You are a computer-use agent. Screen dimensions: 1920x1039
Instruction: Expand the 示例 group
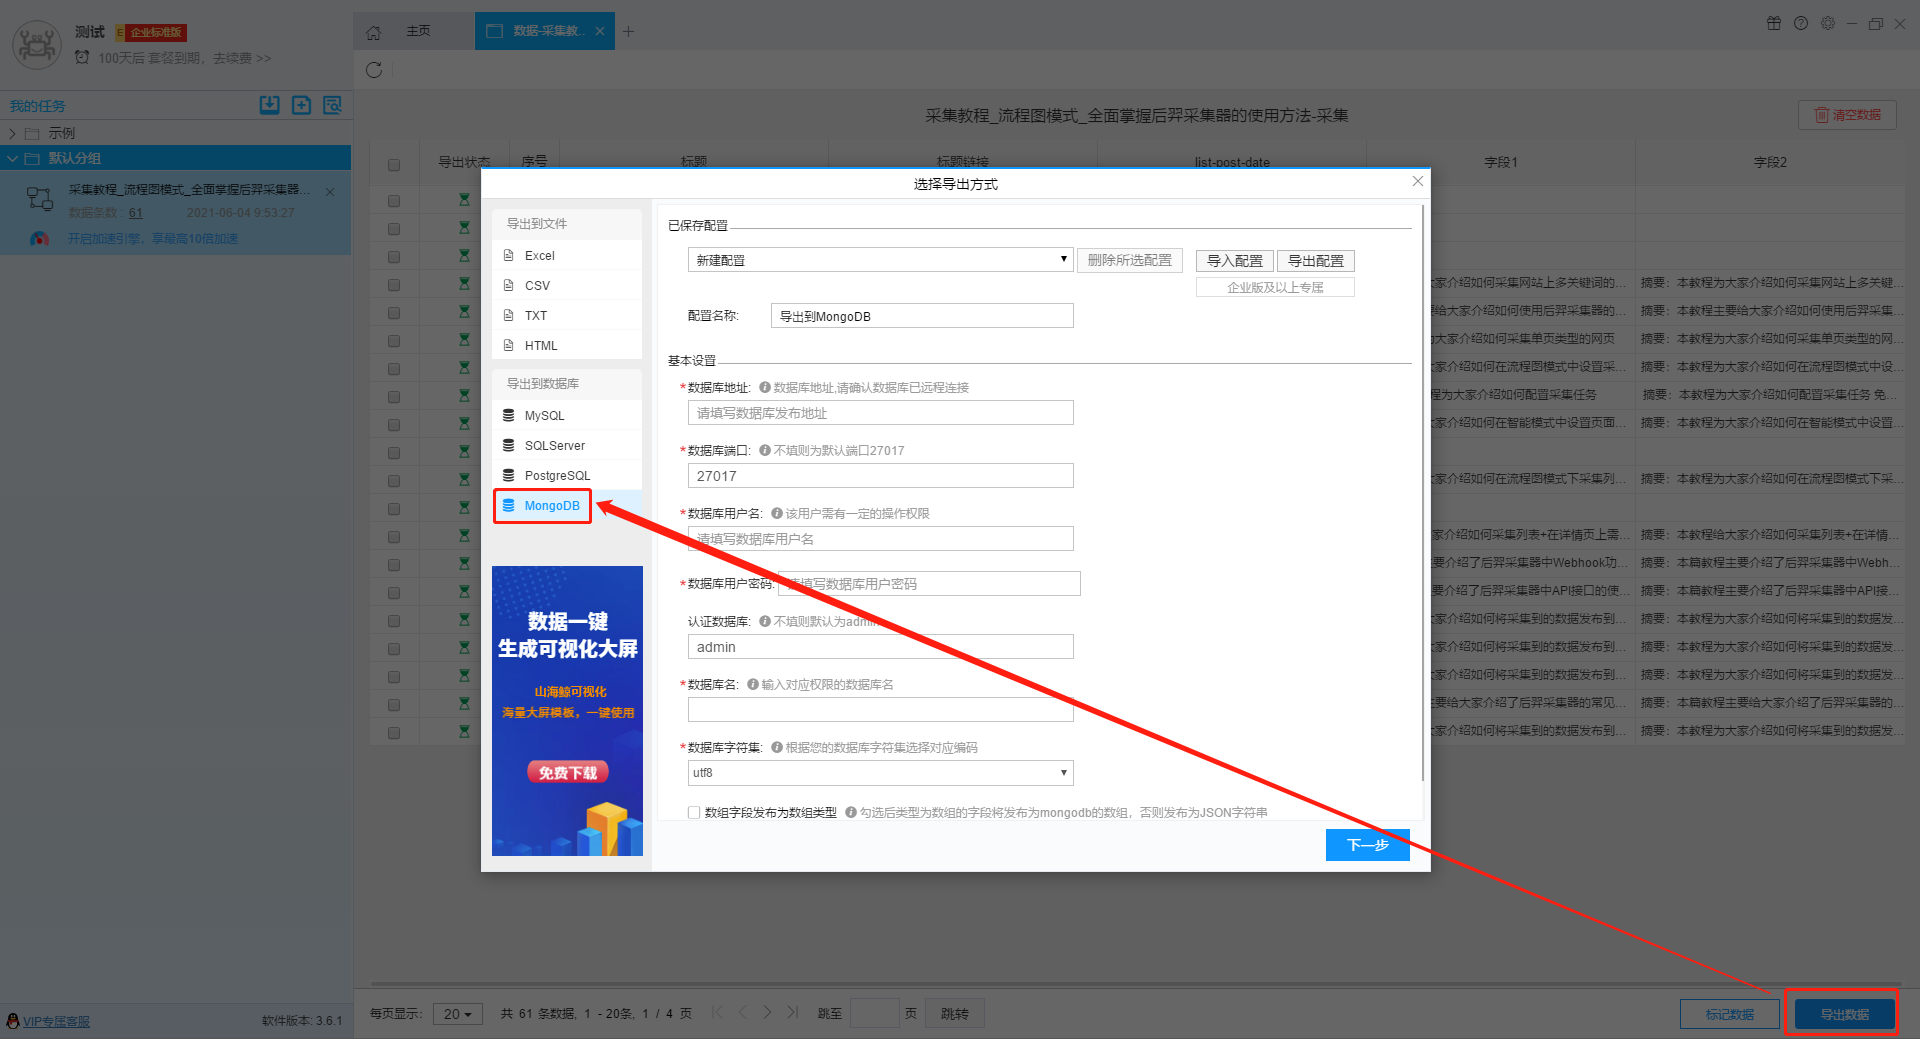12,133
